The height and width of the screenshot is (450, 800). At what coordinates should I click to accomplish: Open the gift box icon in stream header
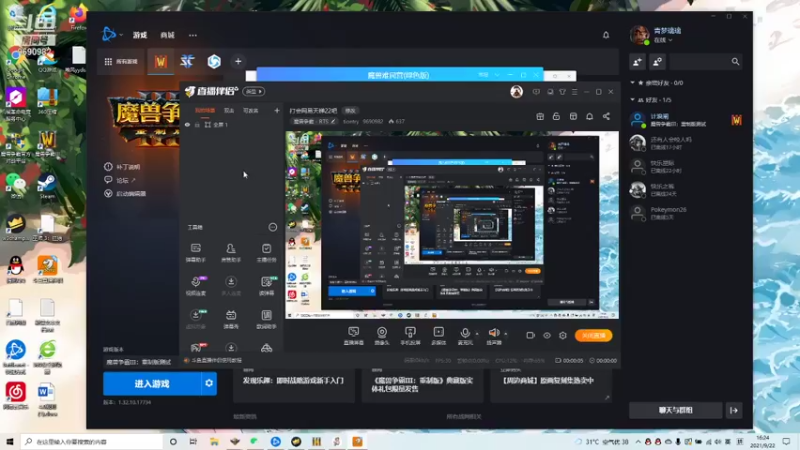pos(540,116)
